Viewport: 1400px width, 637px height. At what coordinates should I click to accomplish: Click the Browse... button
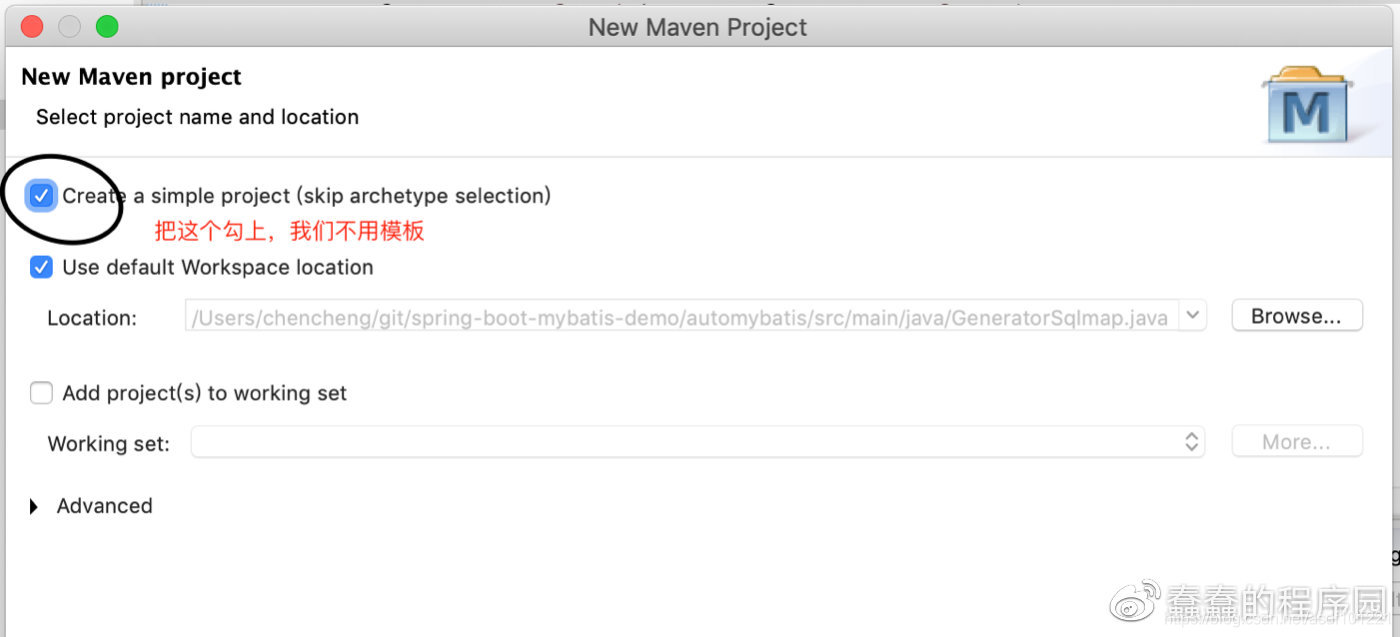tap(1296, 316)
